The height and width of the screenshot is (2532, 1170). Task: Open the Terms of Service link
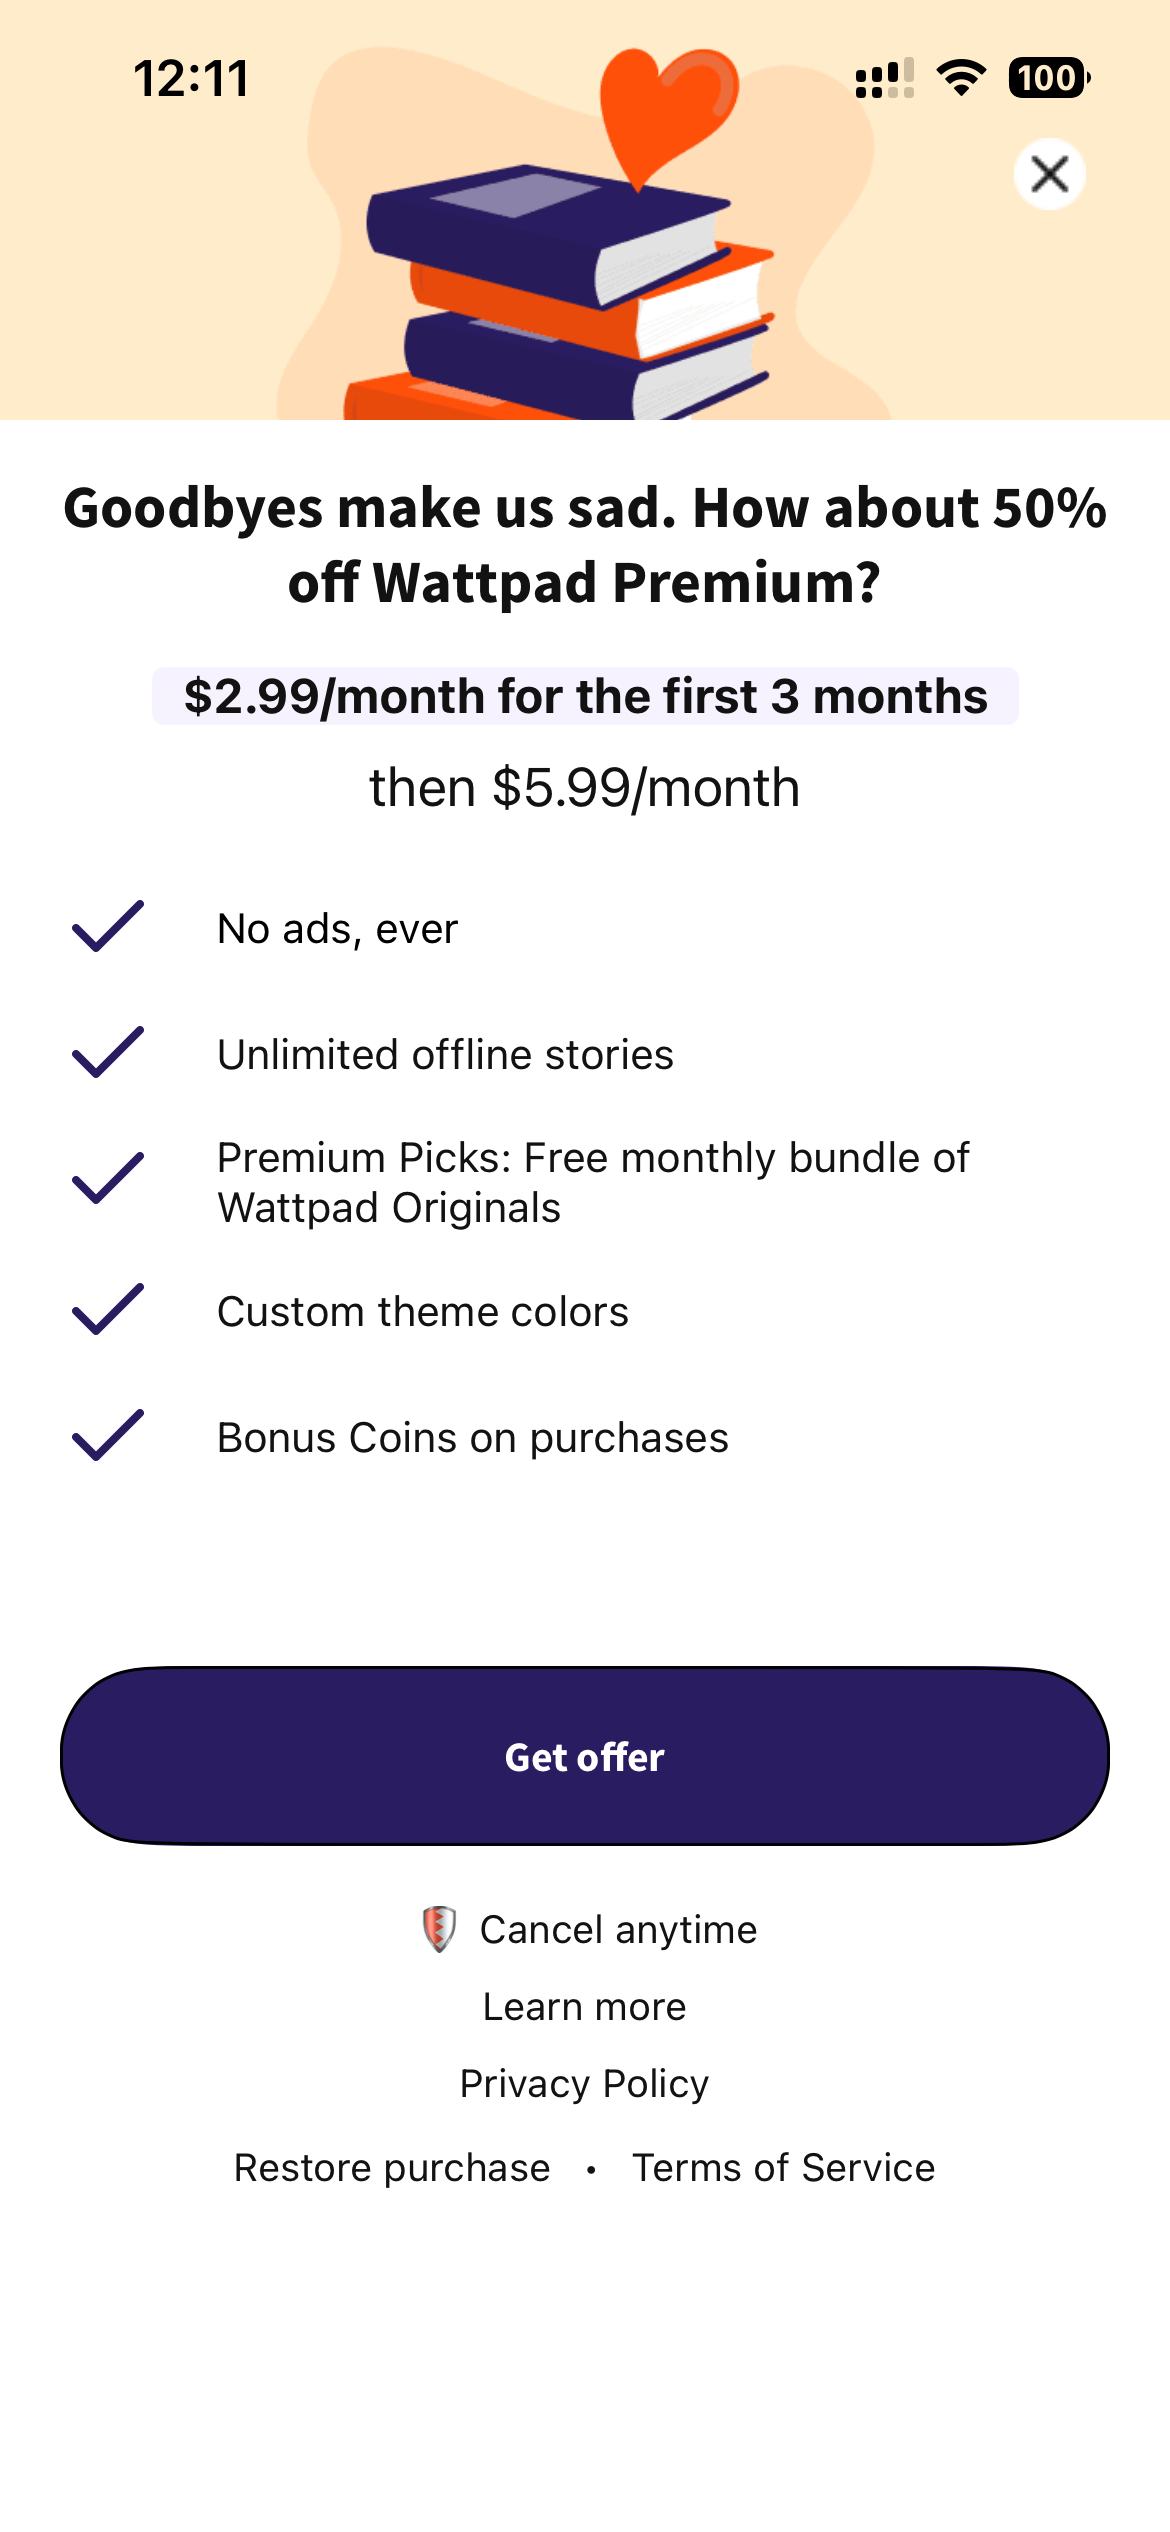click(783, 2168)
